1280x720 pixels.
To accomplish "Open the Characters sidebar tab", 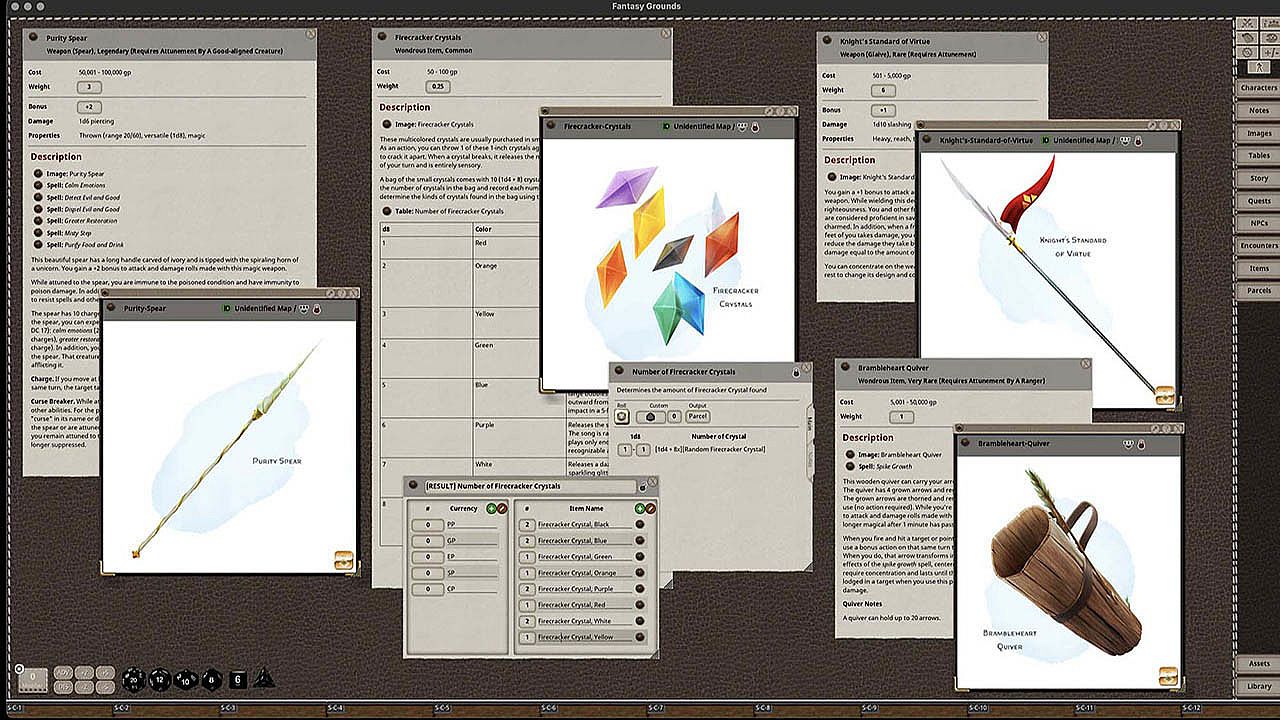I will (x=1259, y=88).
